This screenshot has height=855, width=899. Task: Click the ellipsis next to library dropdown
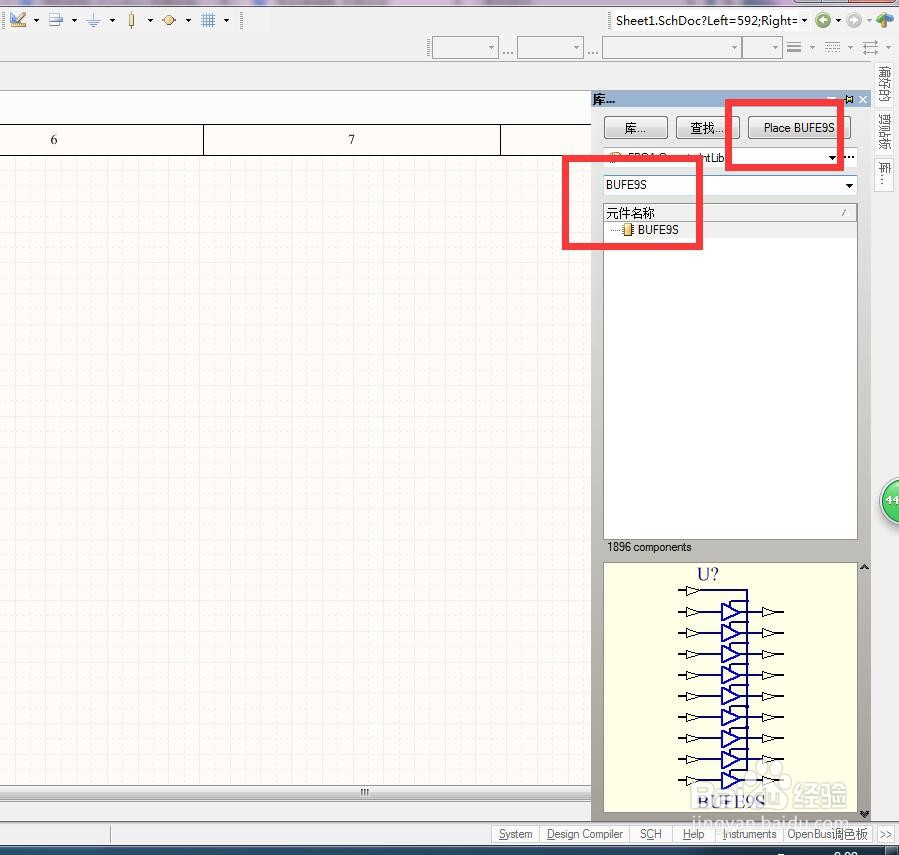tap(849, 157)
